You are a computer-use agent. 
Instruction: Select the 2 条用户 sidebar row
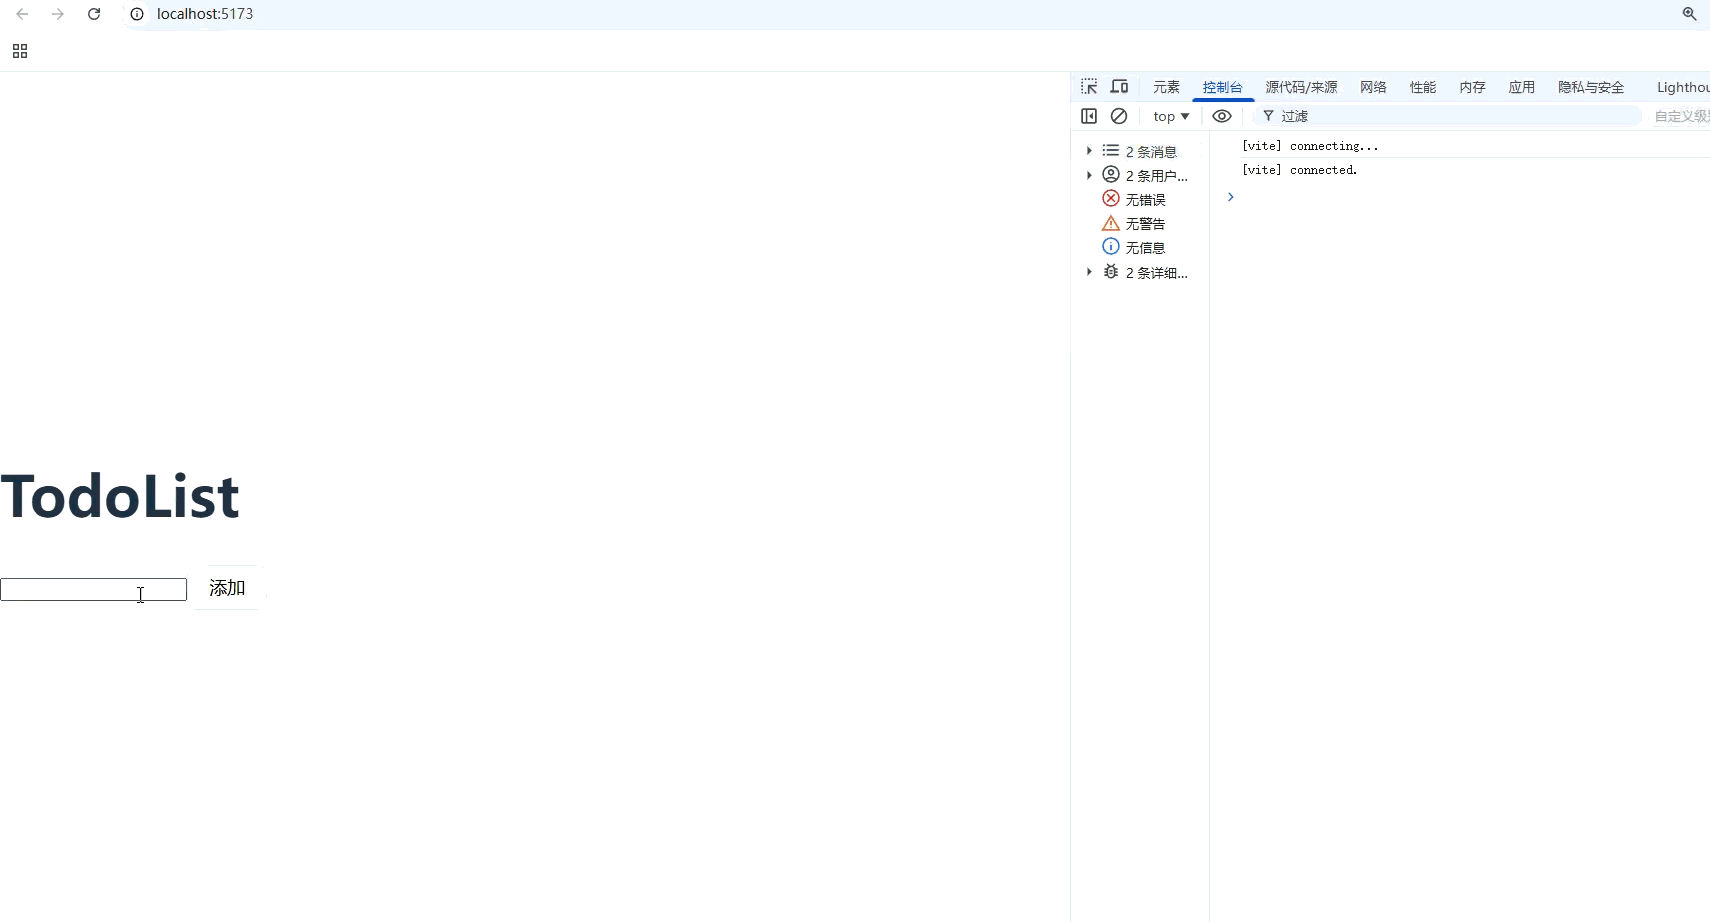[1140, 175]
